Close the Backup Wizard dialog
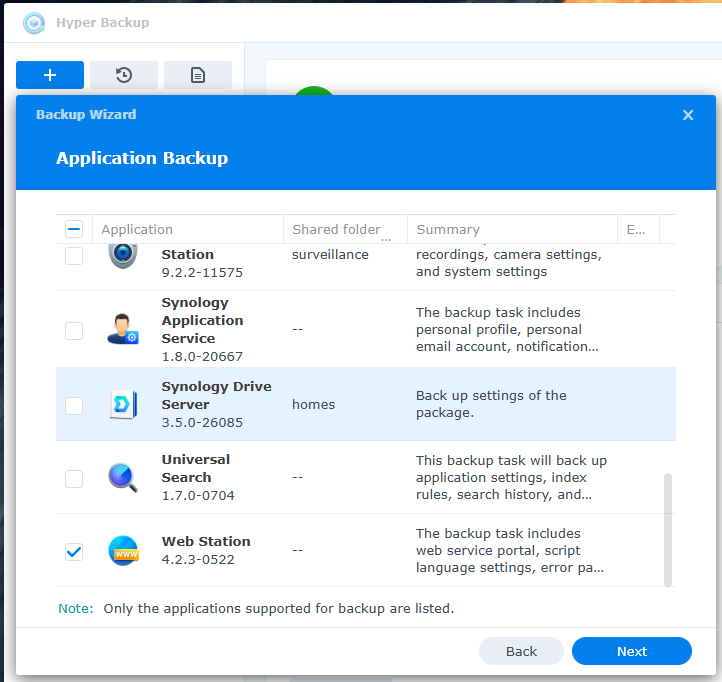This screenshot has height=682, width=722. coord(688,115)
